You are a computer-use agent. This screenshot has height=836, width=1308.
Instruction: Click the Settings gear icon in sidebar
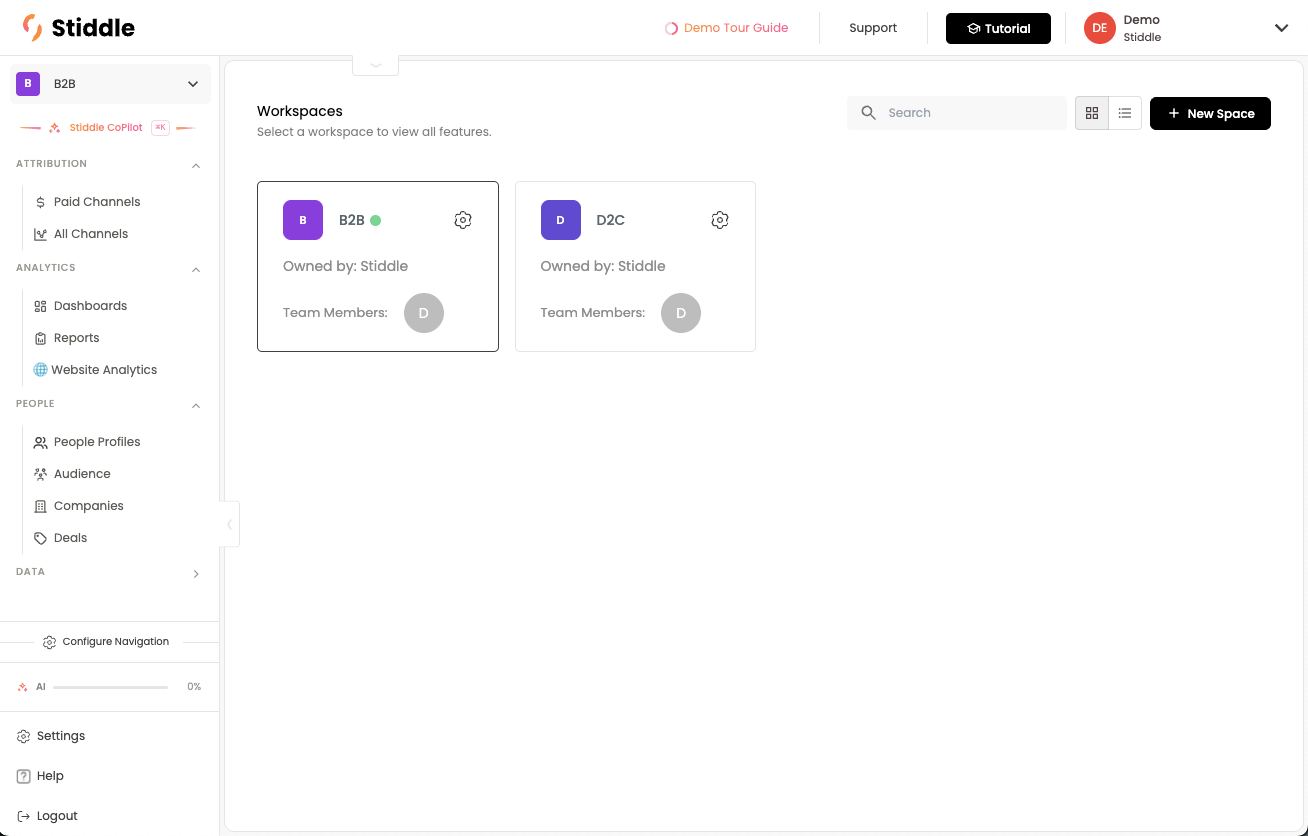[24, 736]
